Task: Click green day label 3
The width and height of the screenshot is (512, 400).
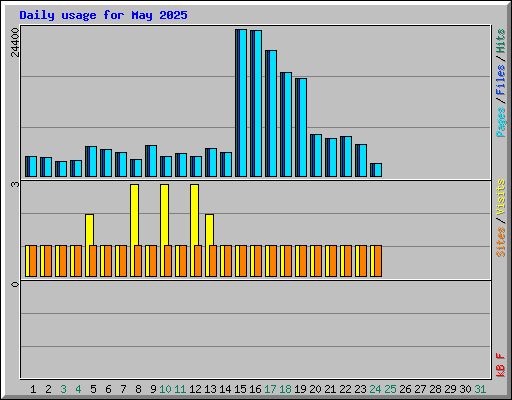Action: click(x=63, y=389)
